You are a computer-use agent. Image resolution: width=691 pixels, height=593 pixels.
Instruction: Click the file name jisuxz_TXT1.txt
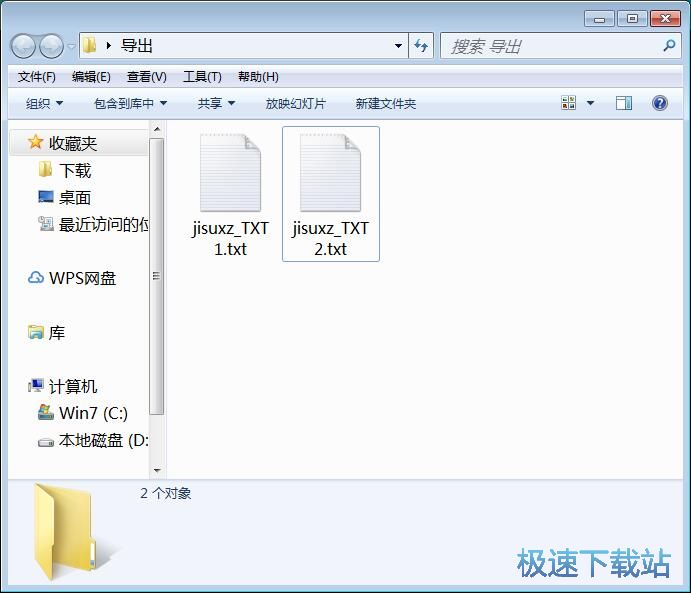point(230,239)
